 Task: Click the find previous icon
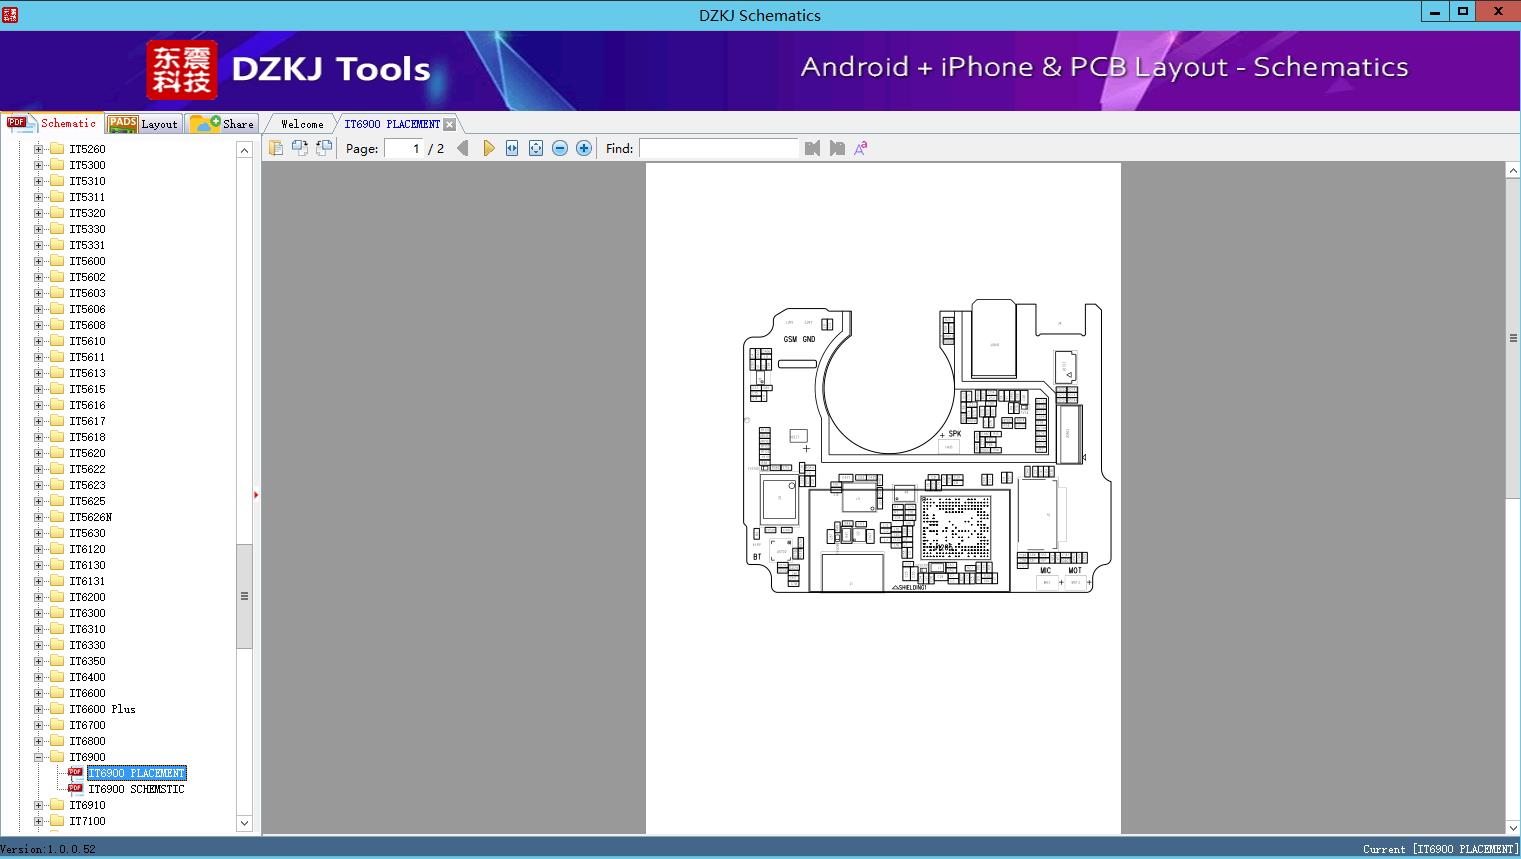(812, 148)
